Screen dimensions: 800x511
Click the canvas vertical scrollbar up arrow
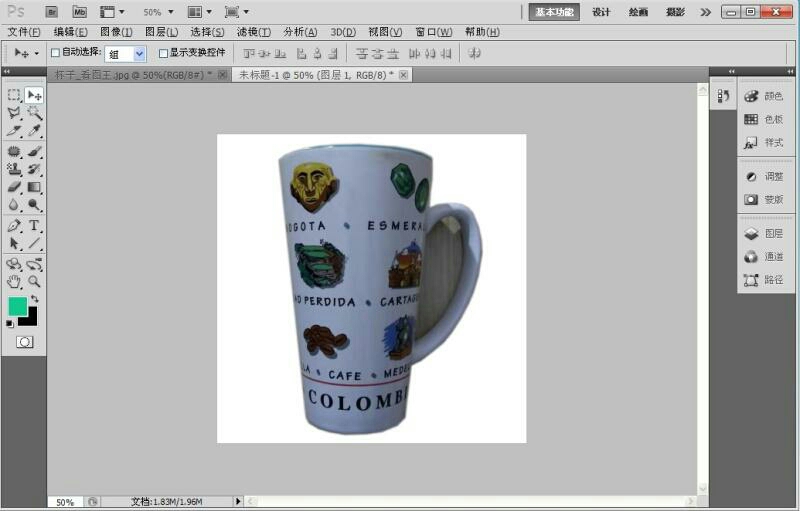703,90
